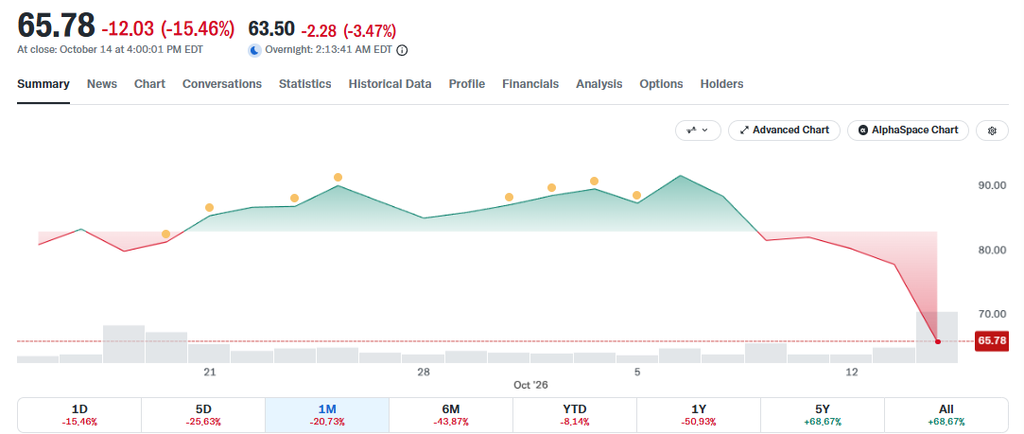The height and width of the screenshot is (434, 1024).
Task: Click the tallest volume bar at right
Action: 937,337
